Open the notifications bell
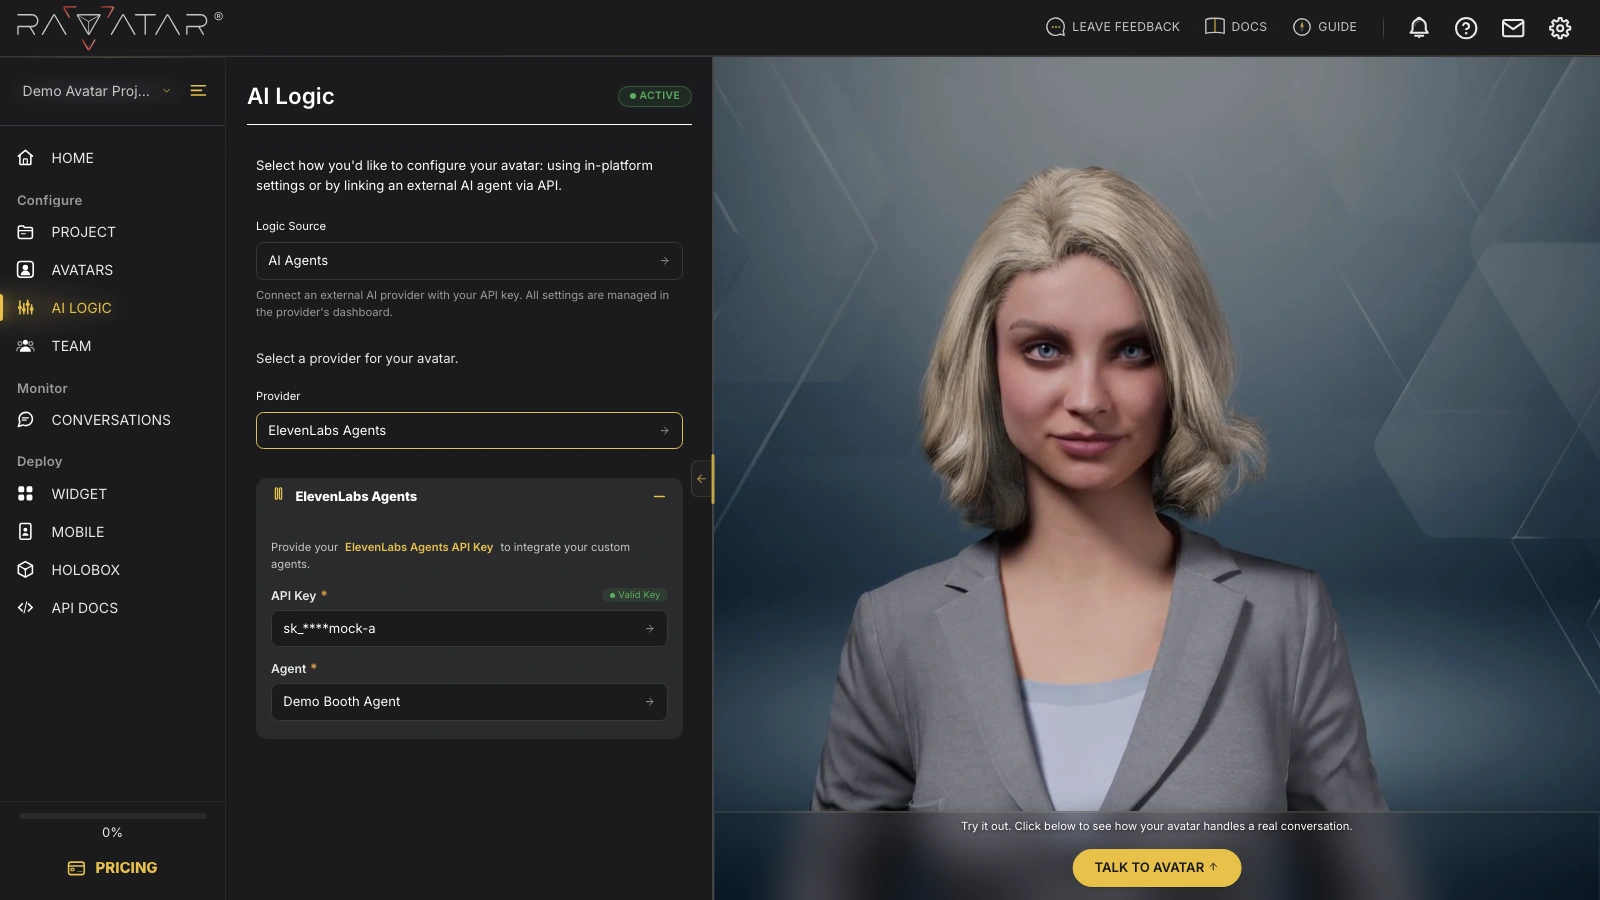The image size is (1600, 900). point(1418,27)
